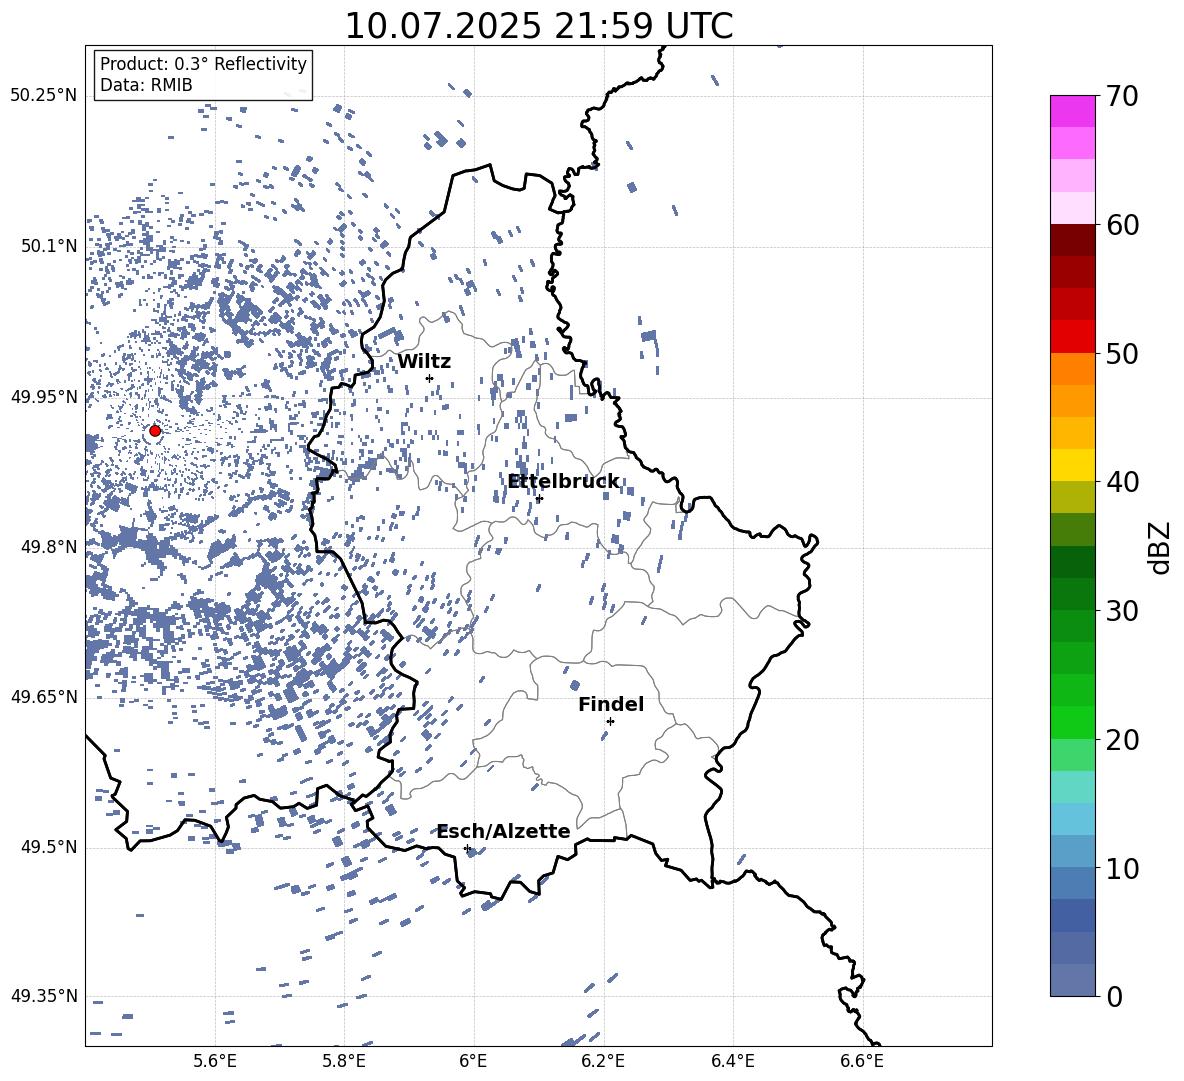Click the magenta 70 dBZ color band

pos(1072,111)
